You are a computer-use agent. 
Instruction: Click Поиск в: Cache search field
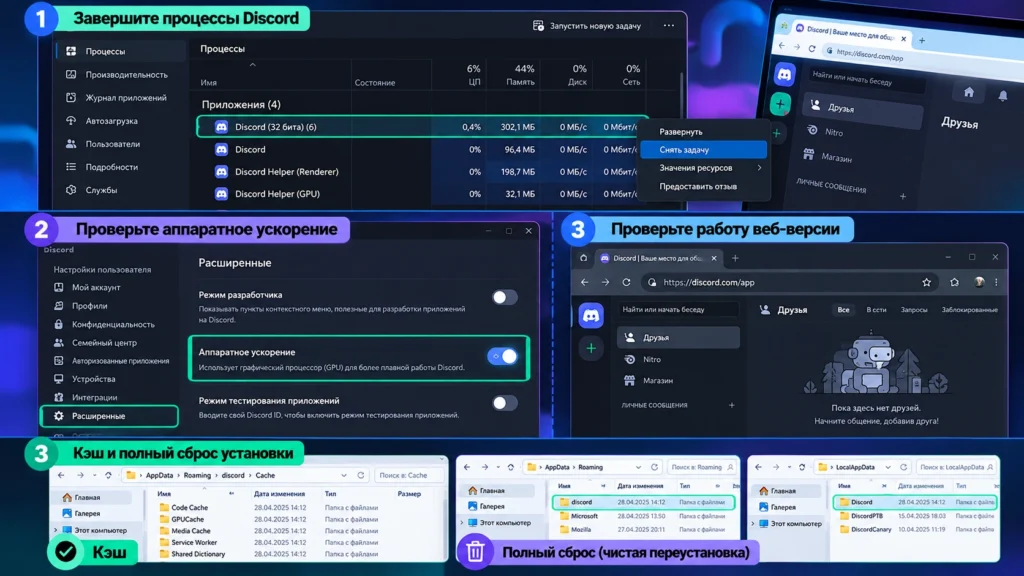tap(408, 475)
